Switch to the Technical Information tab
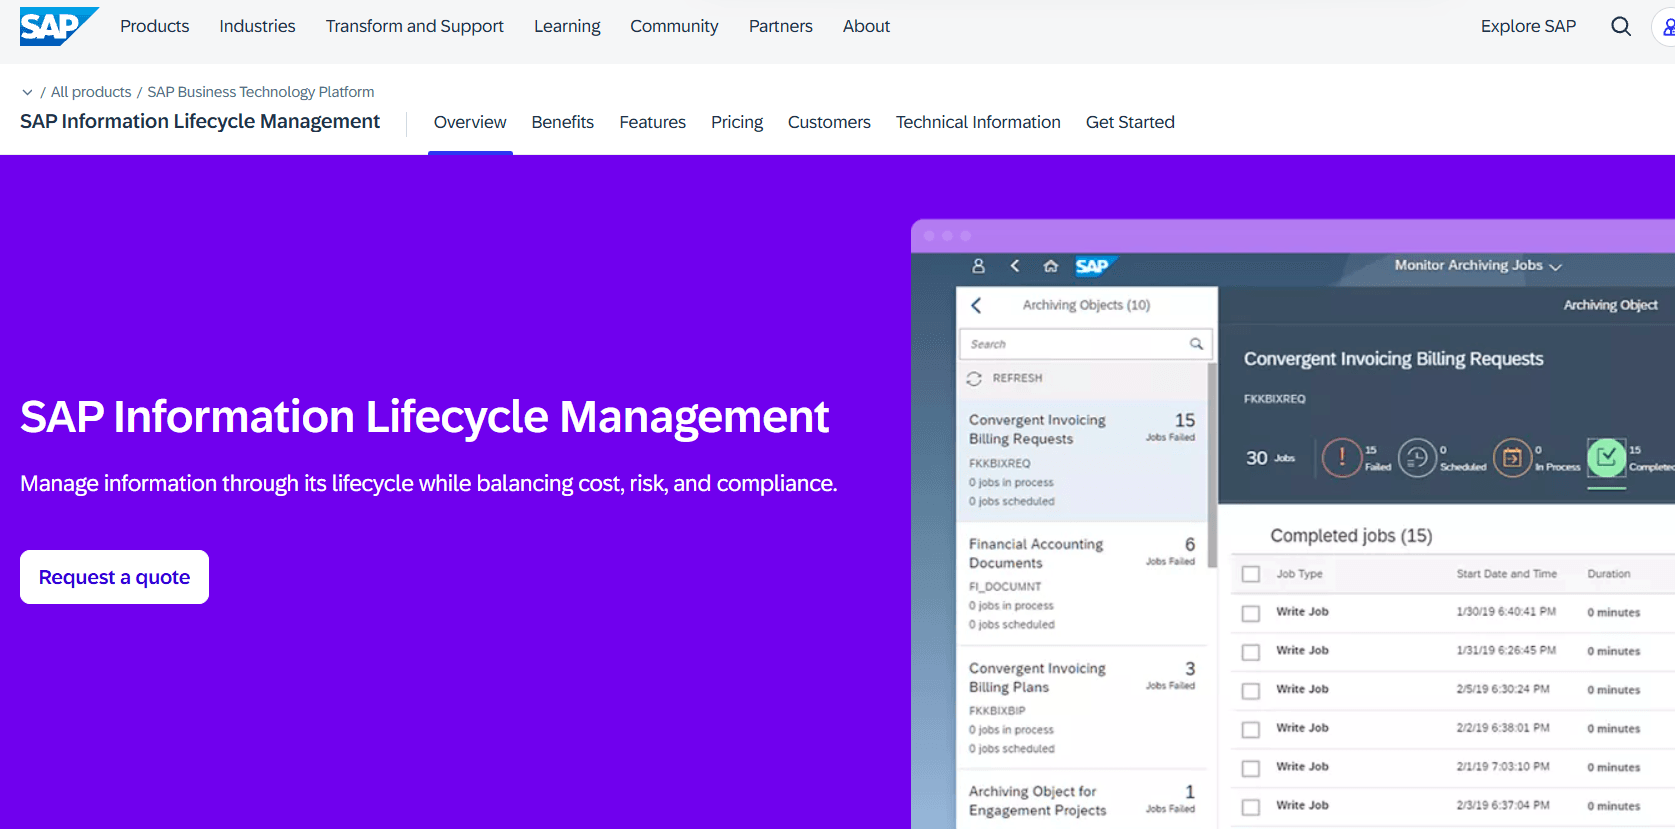The width and height of the screenshot is (1675, 829). (978, 122)
